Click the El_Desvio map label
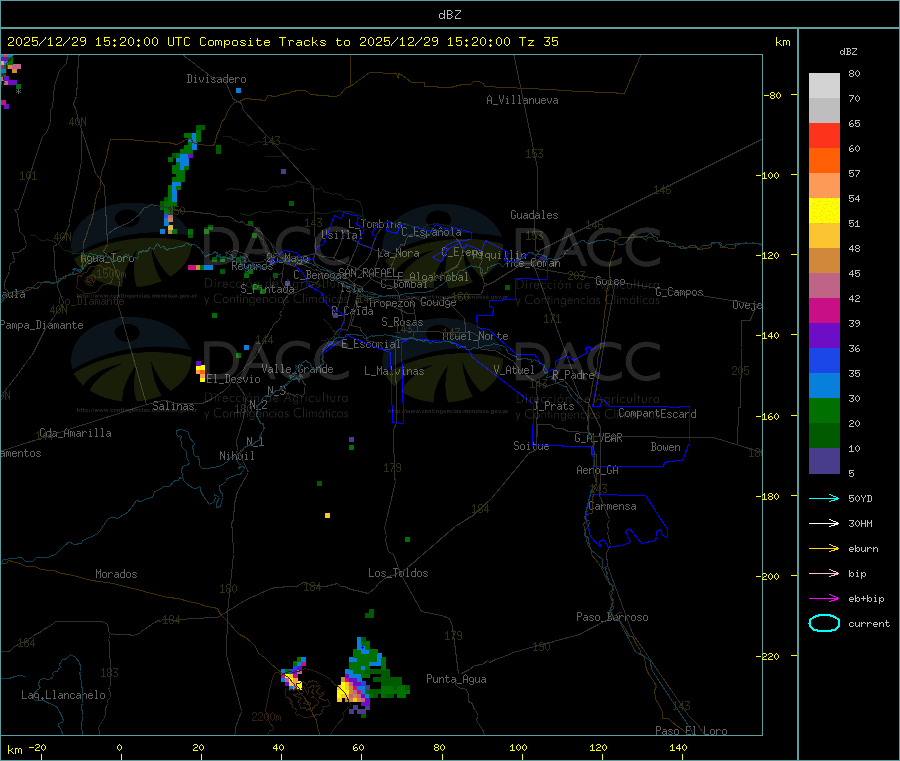This screenshot has width=900, height=761. [x=234, y=379]
